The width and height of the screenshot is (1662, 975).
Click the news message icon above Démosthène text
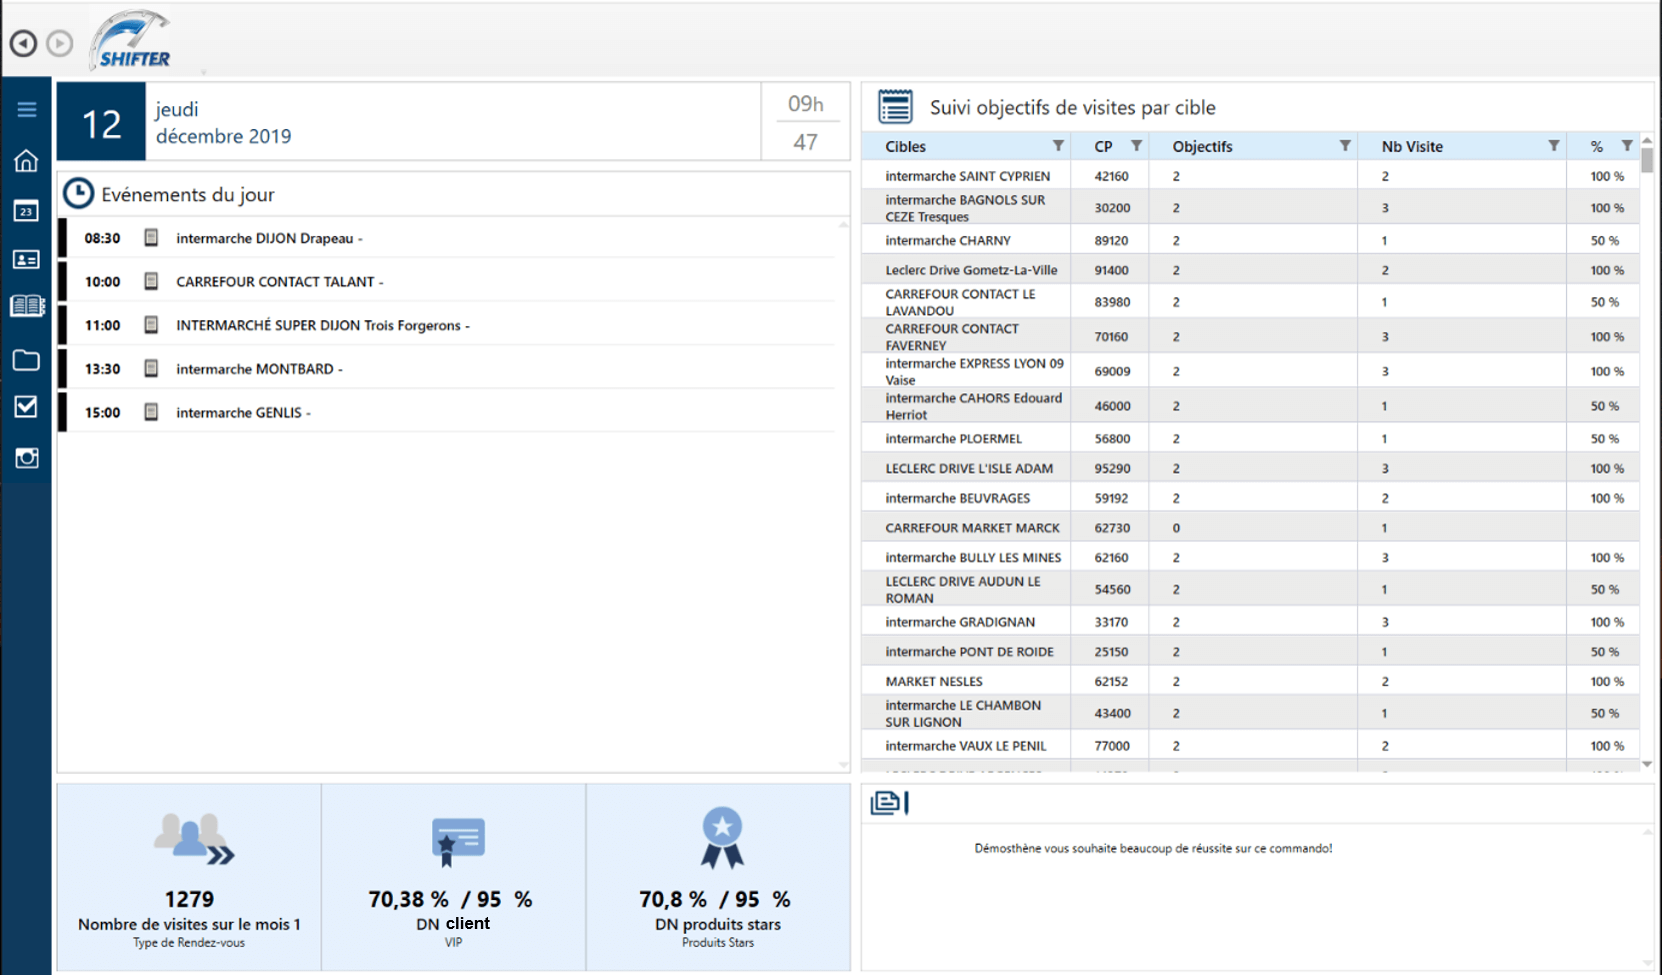889,802
